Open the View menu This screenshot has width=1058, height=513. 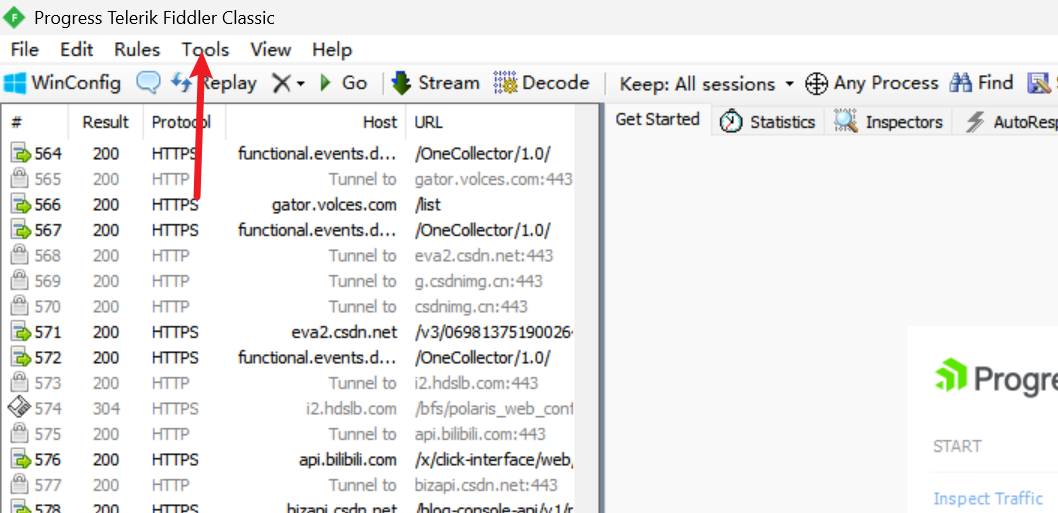pyautogui.click(x=271, y=50)
